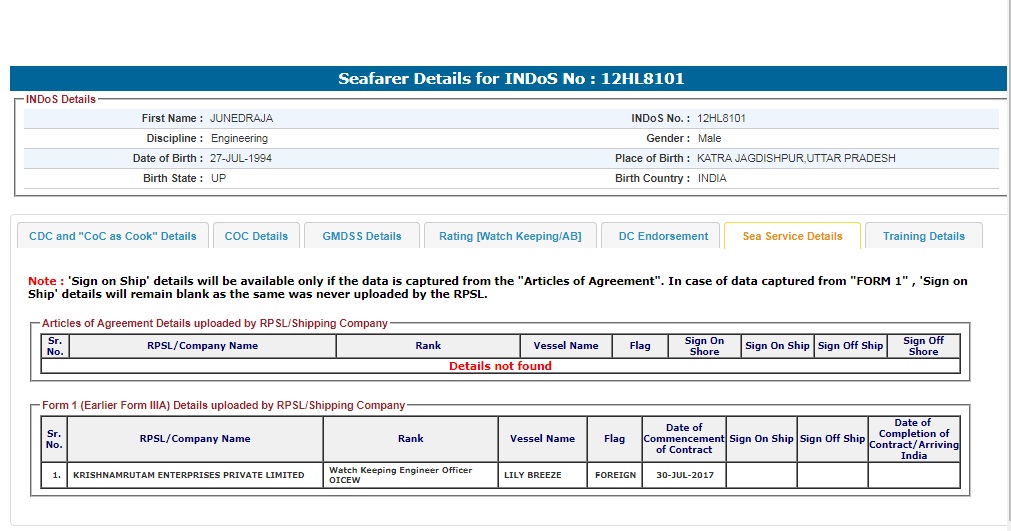Click the Sign On Shore column header
The height and width of the screenshot is (531, 1011).
(x=704, y=346)
